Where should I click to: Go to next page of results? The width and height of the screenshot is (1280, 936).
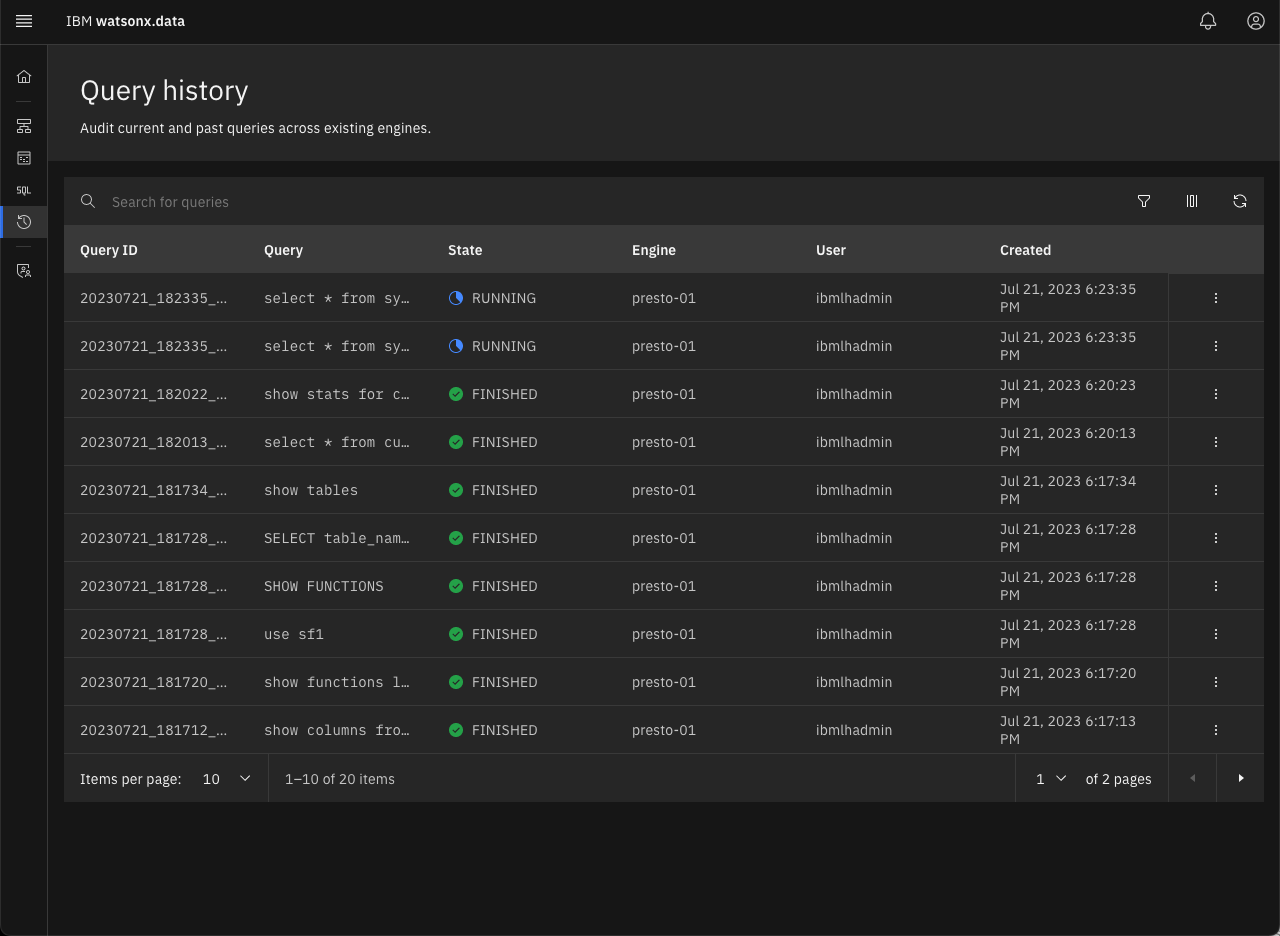[x=1240, y=778]
